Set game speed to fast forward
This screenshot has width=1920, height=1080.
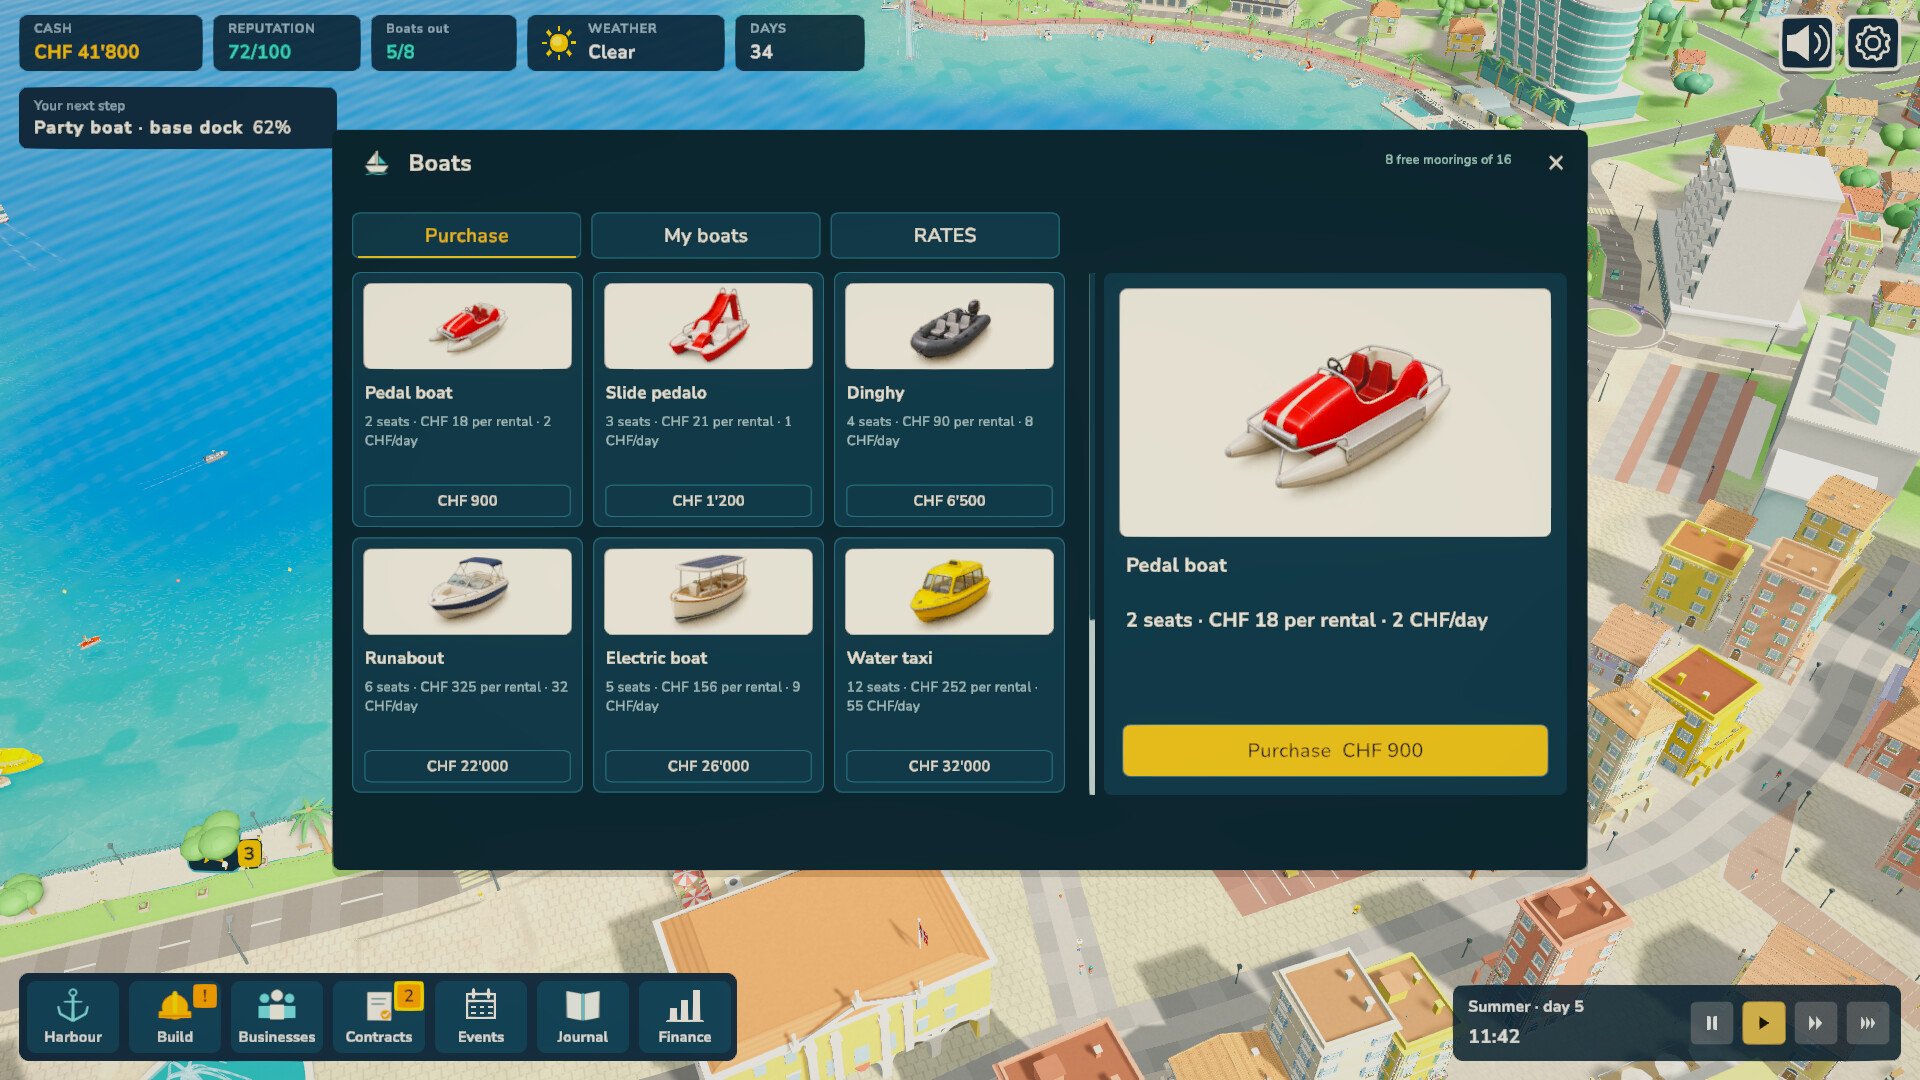(1816, 1023)
